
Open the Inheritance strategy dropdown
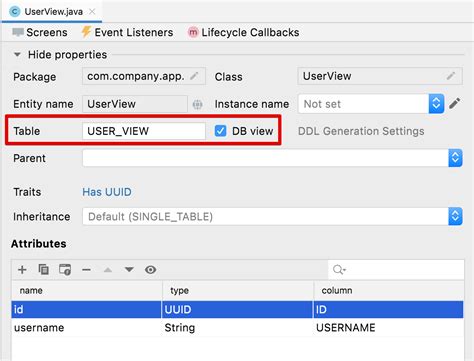[x=455, y=217]
